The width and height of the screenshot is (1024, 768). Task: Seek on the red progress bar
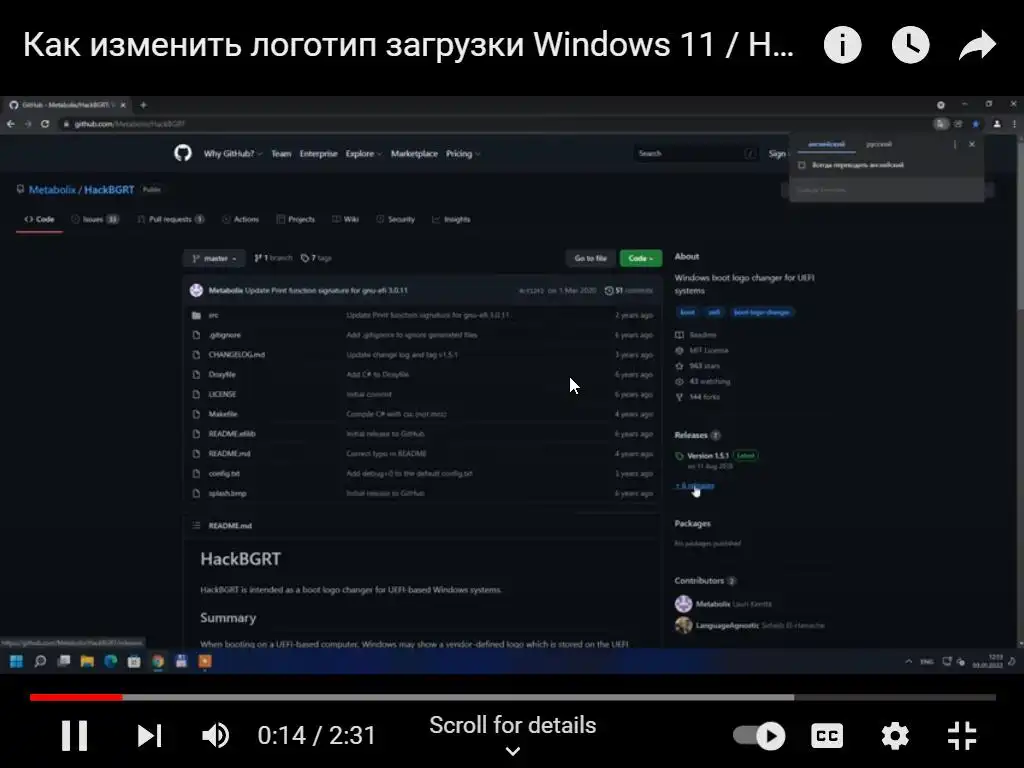[x=76, y=697]
